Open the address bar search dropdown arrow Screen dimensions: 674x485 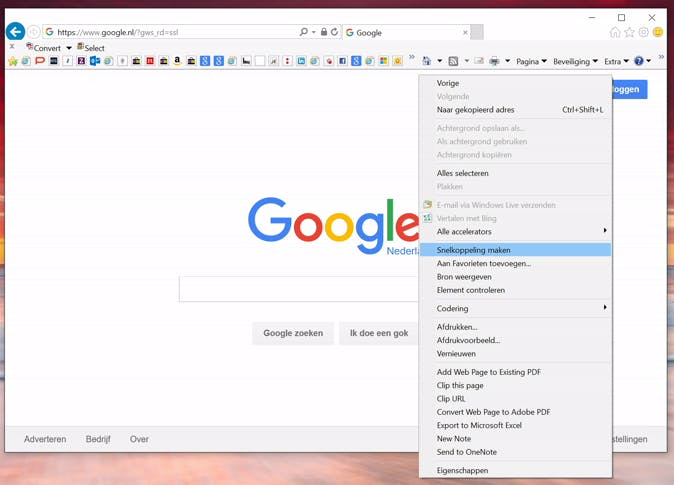(314, 32)
